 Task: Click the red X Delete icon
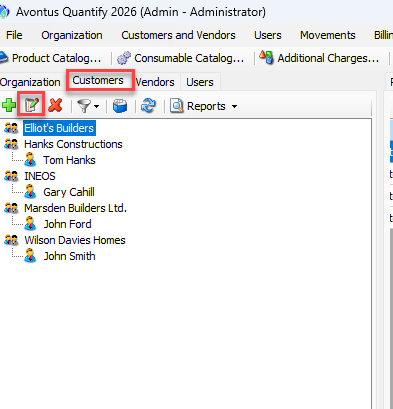pyautogui.click(x=55, y=105)
